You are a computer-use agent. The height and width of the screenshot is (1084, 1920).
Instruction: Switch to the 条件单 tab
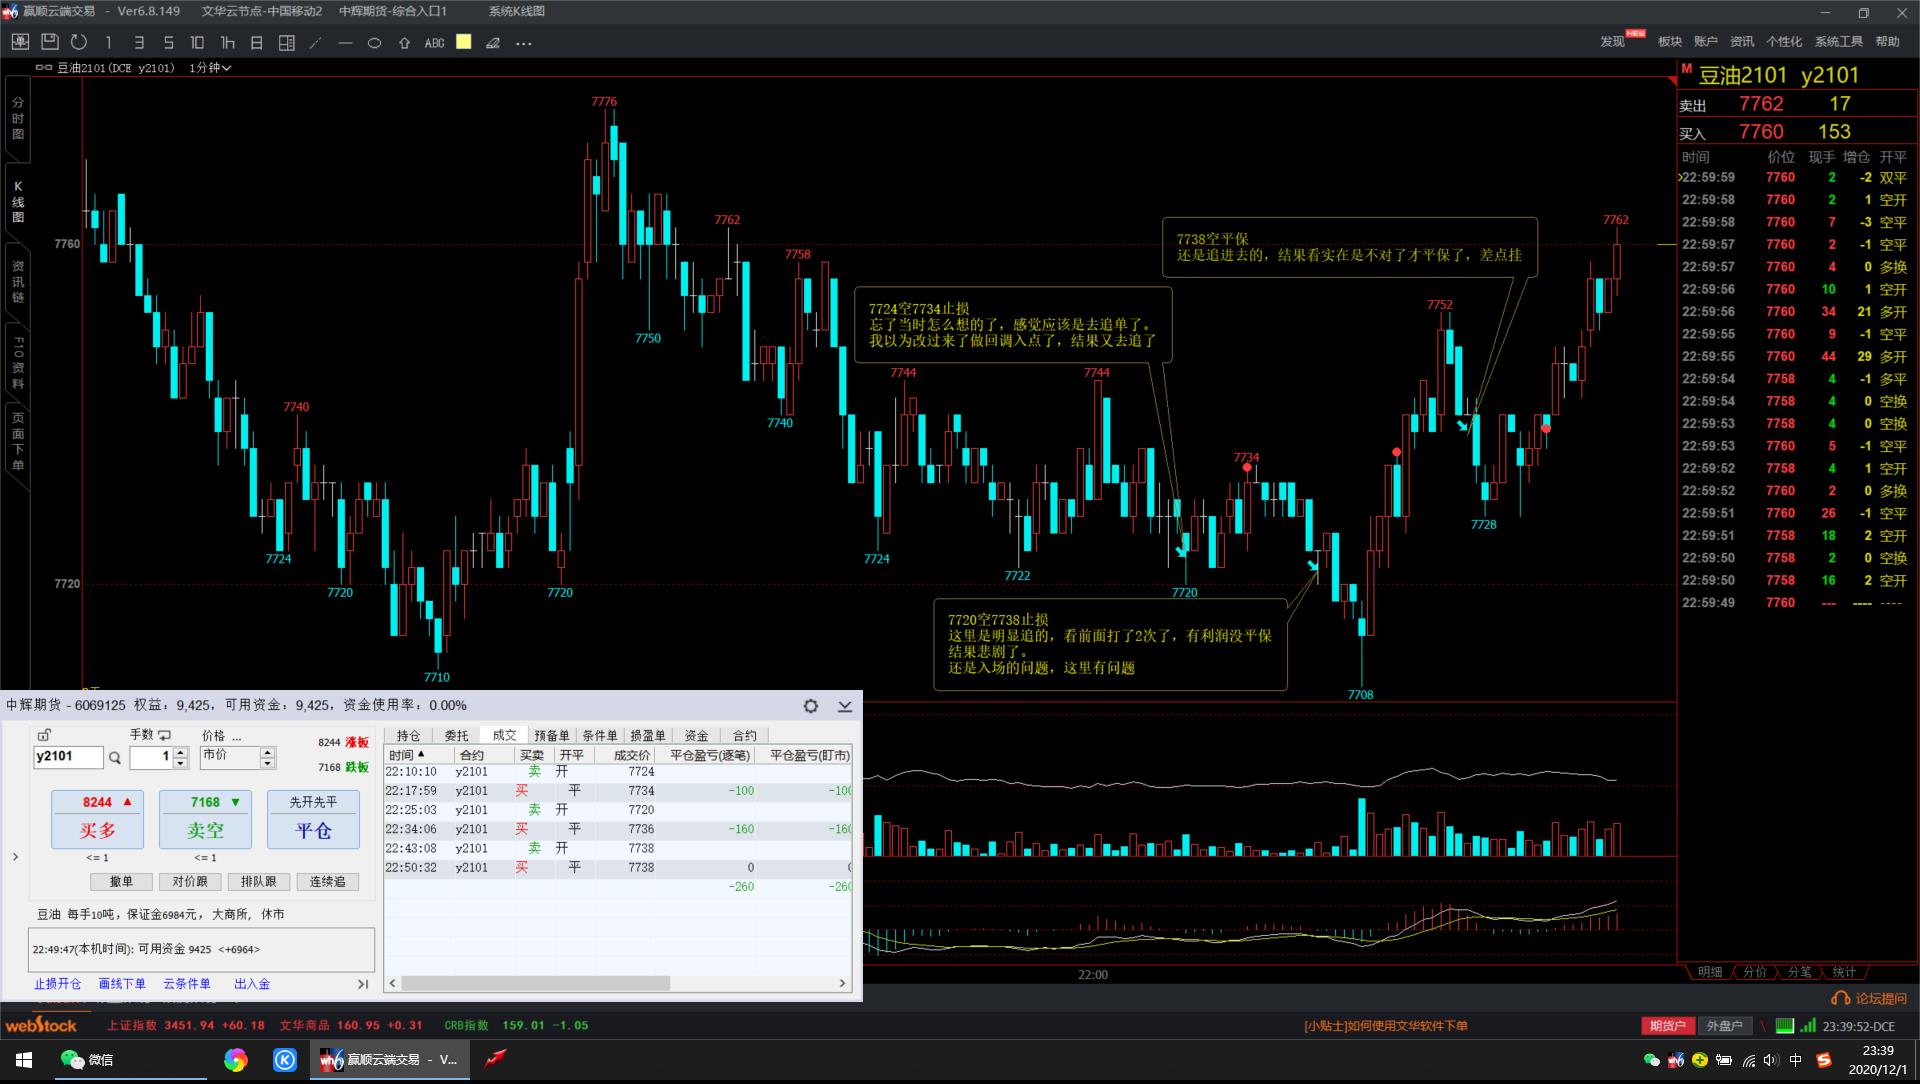[600, 735]
